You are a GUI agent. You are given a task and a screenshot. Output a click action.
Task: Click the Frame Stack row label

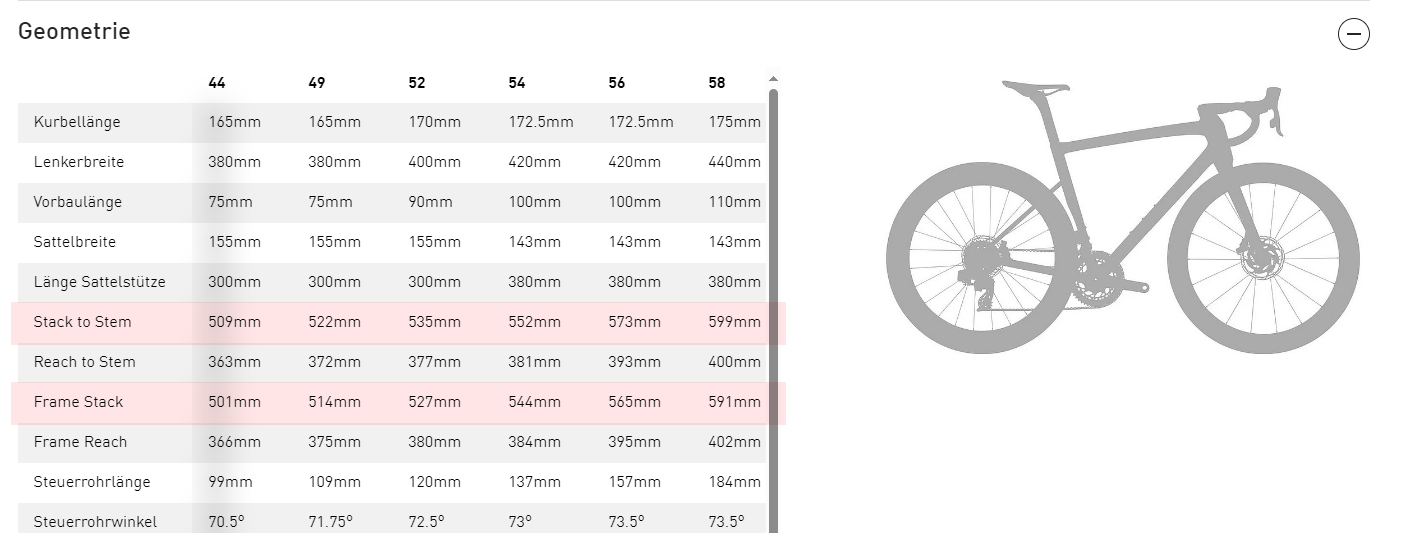click(78, 402)
